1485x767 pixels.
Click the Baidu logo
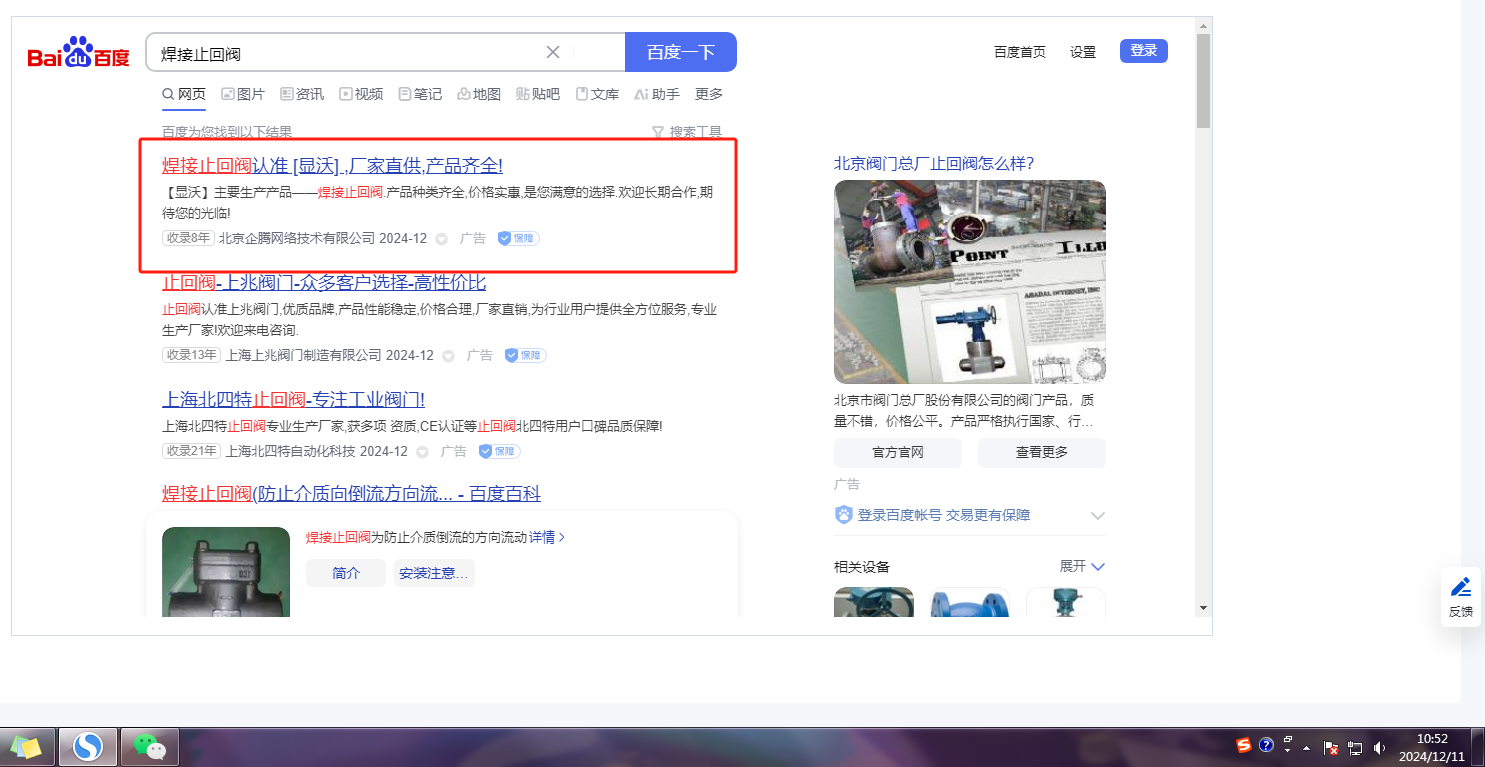pyautogui.click(x=78, y=52)
